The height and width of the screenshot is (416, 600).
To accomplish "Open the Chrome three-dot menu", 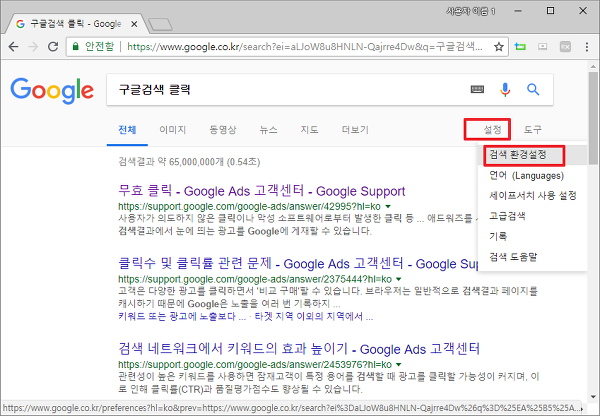I will click(587, 47).
